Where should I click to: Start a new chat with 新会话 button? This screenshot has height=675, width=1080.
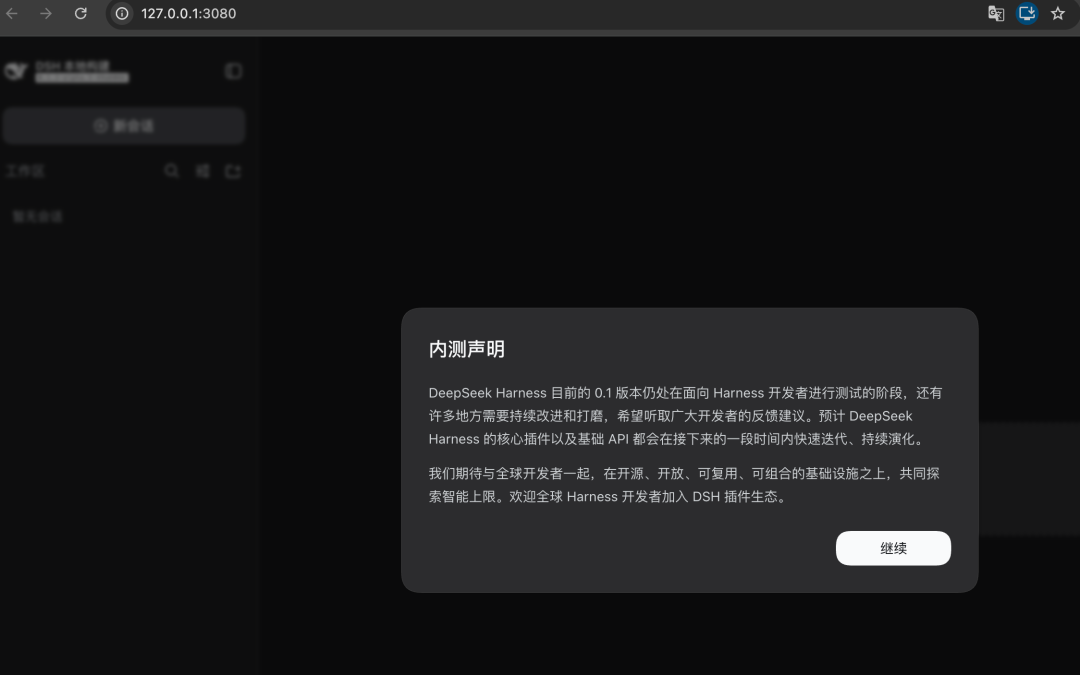coord(124,125)
